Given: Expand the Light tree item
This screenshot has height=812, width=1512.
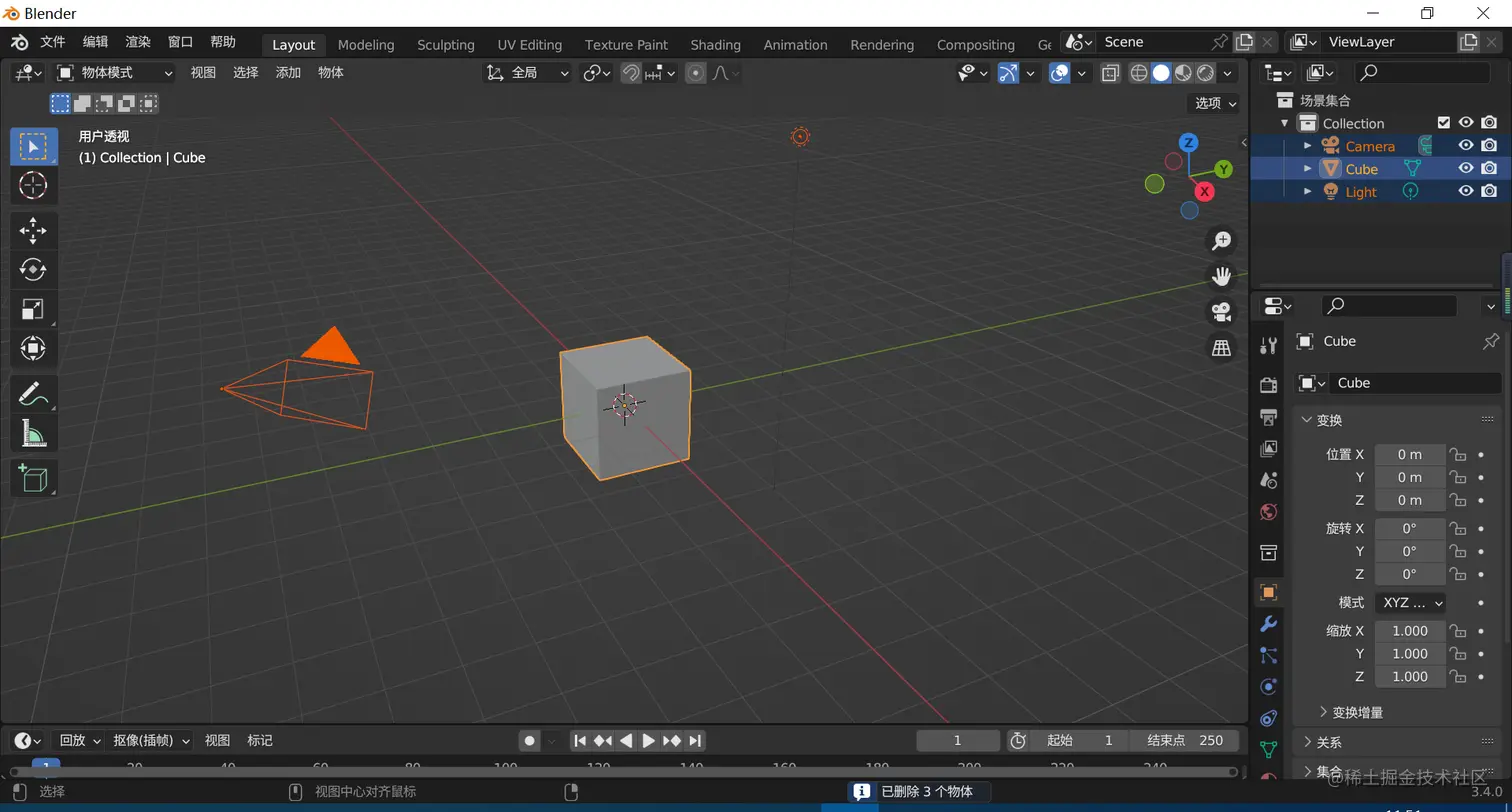Looking at the screenshot, I should click(x=1307, y=192).
